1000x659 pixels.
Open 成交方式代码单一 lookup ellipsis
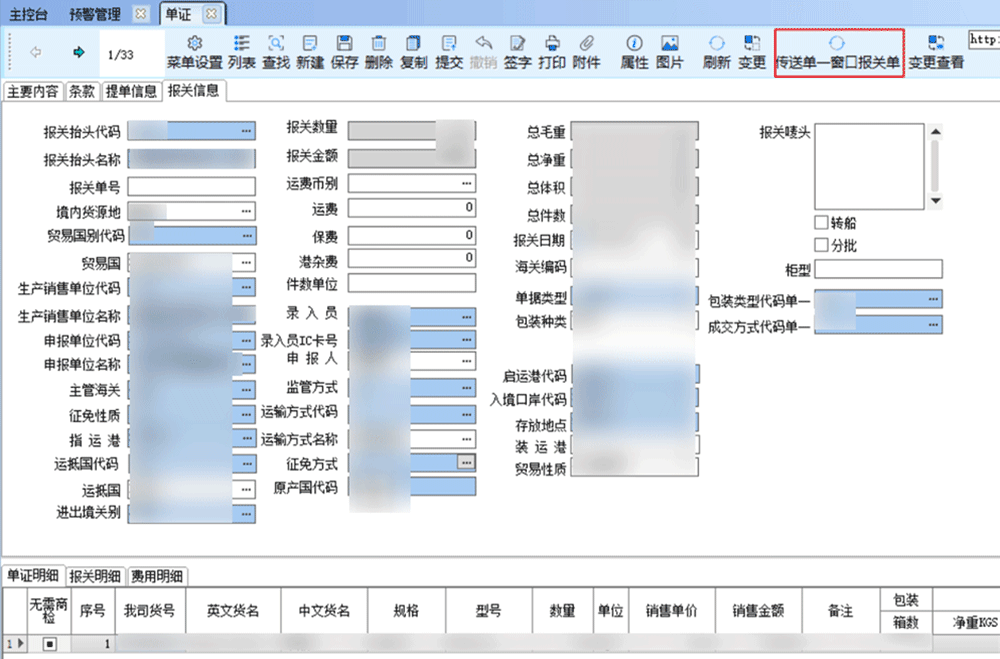pos(933,325)
